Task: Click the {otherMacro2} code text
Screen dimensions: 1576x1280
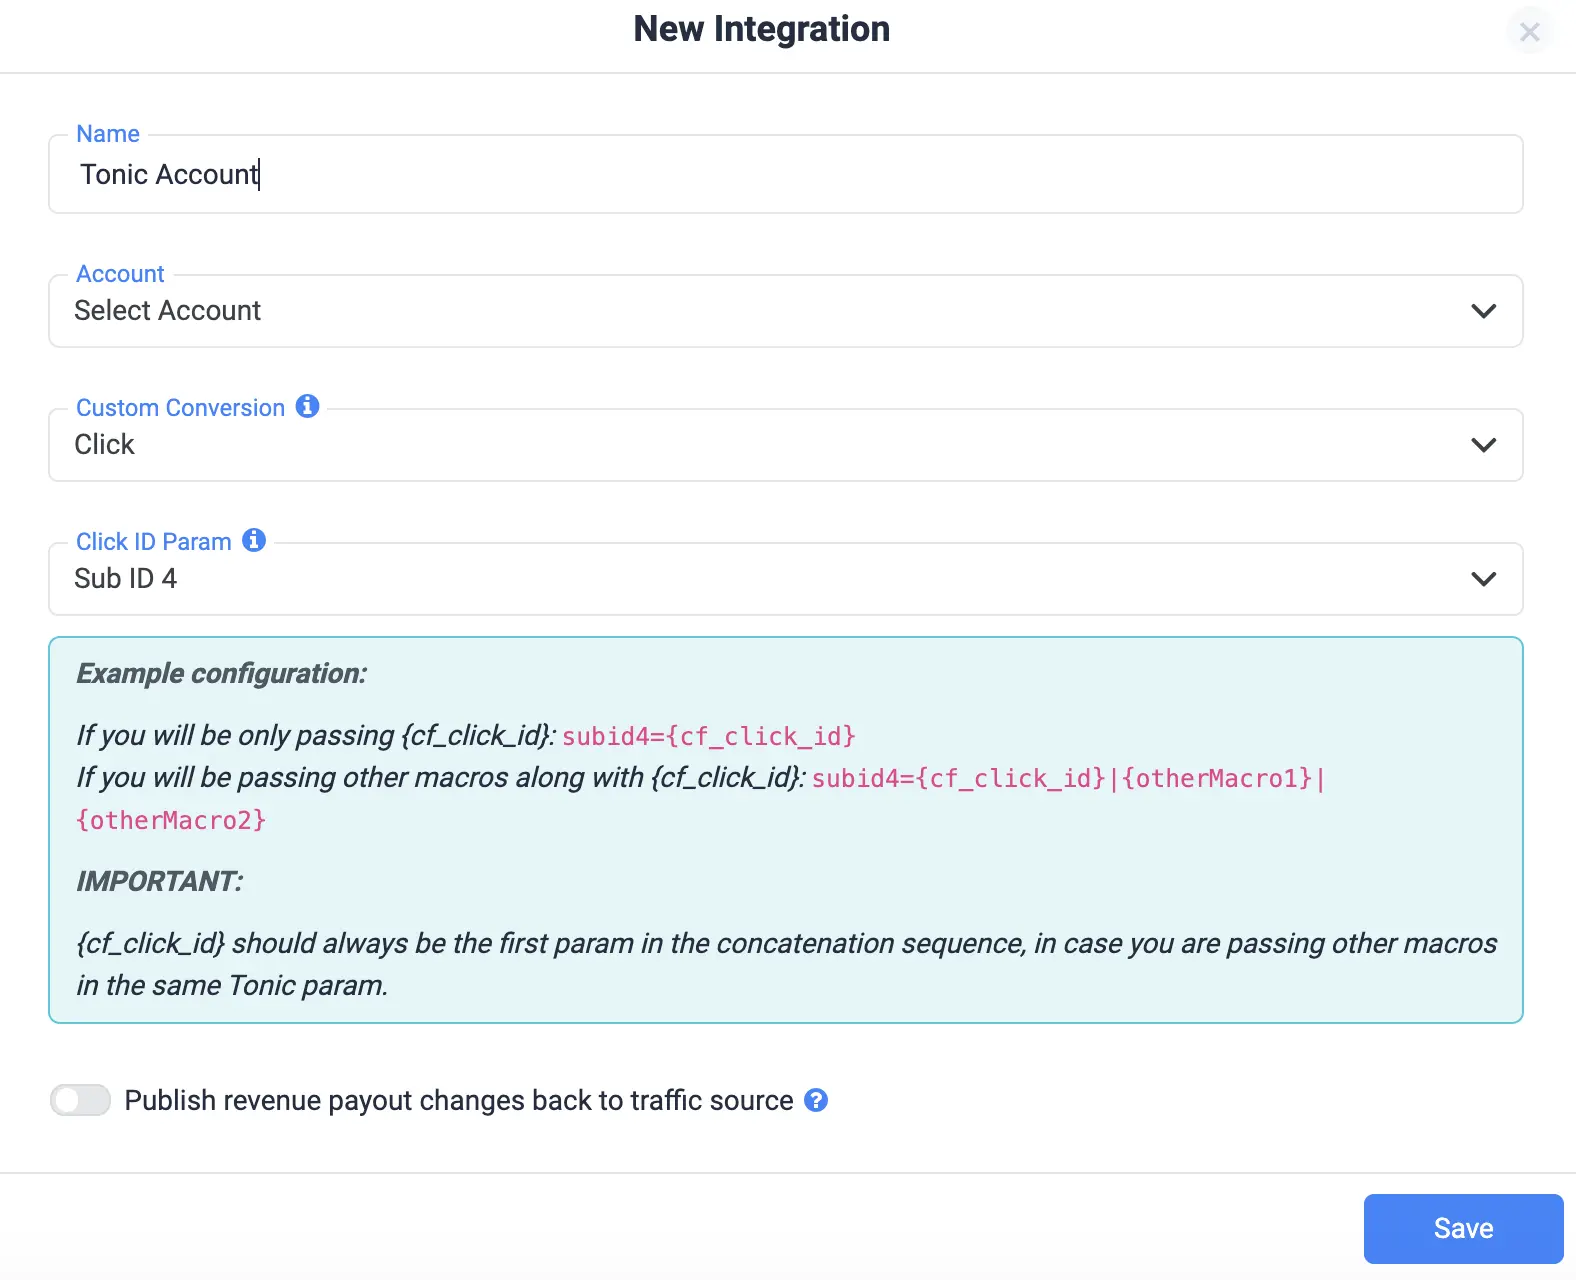Action: pos(171,821)
